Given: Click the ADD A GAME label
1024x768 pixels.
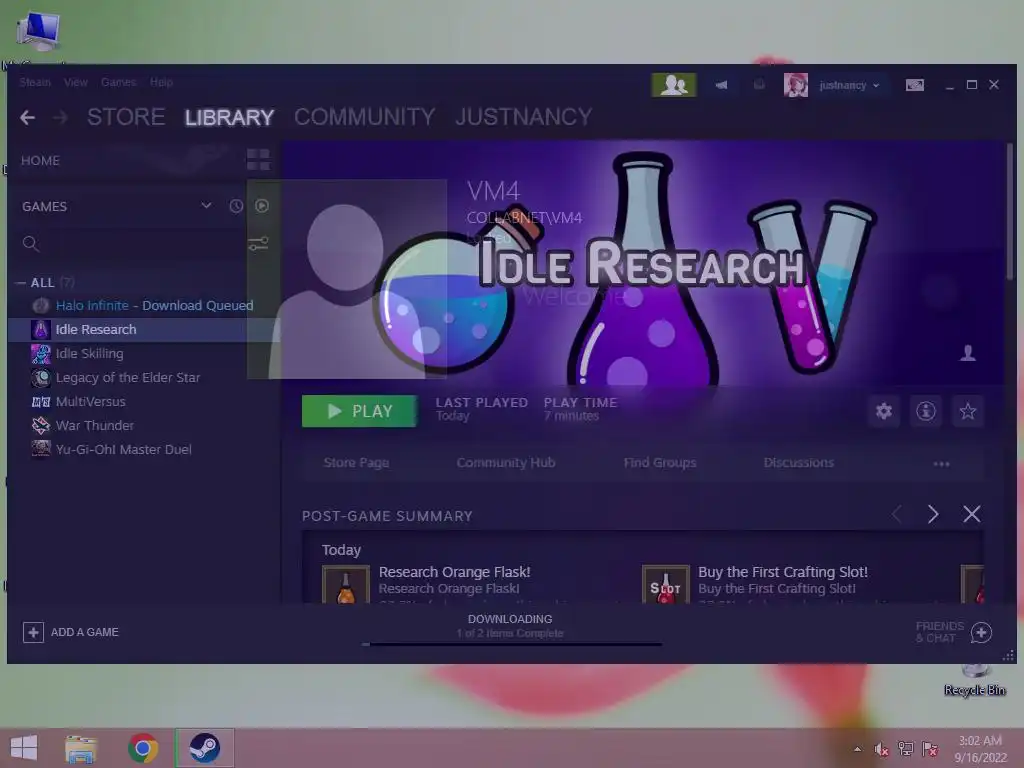Looking at the screenshot, I should click(85, 632).
